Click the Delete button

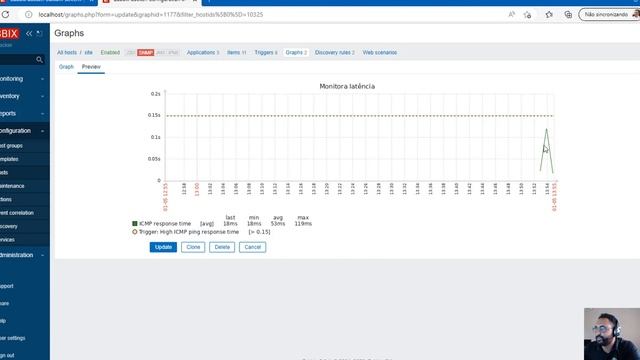click(222, 247)
